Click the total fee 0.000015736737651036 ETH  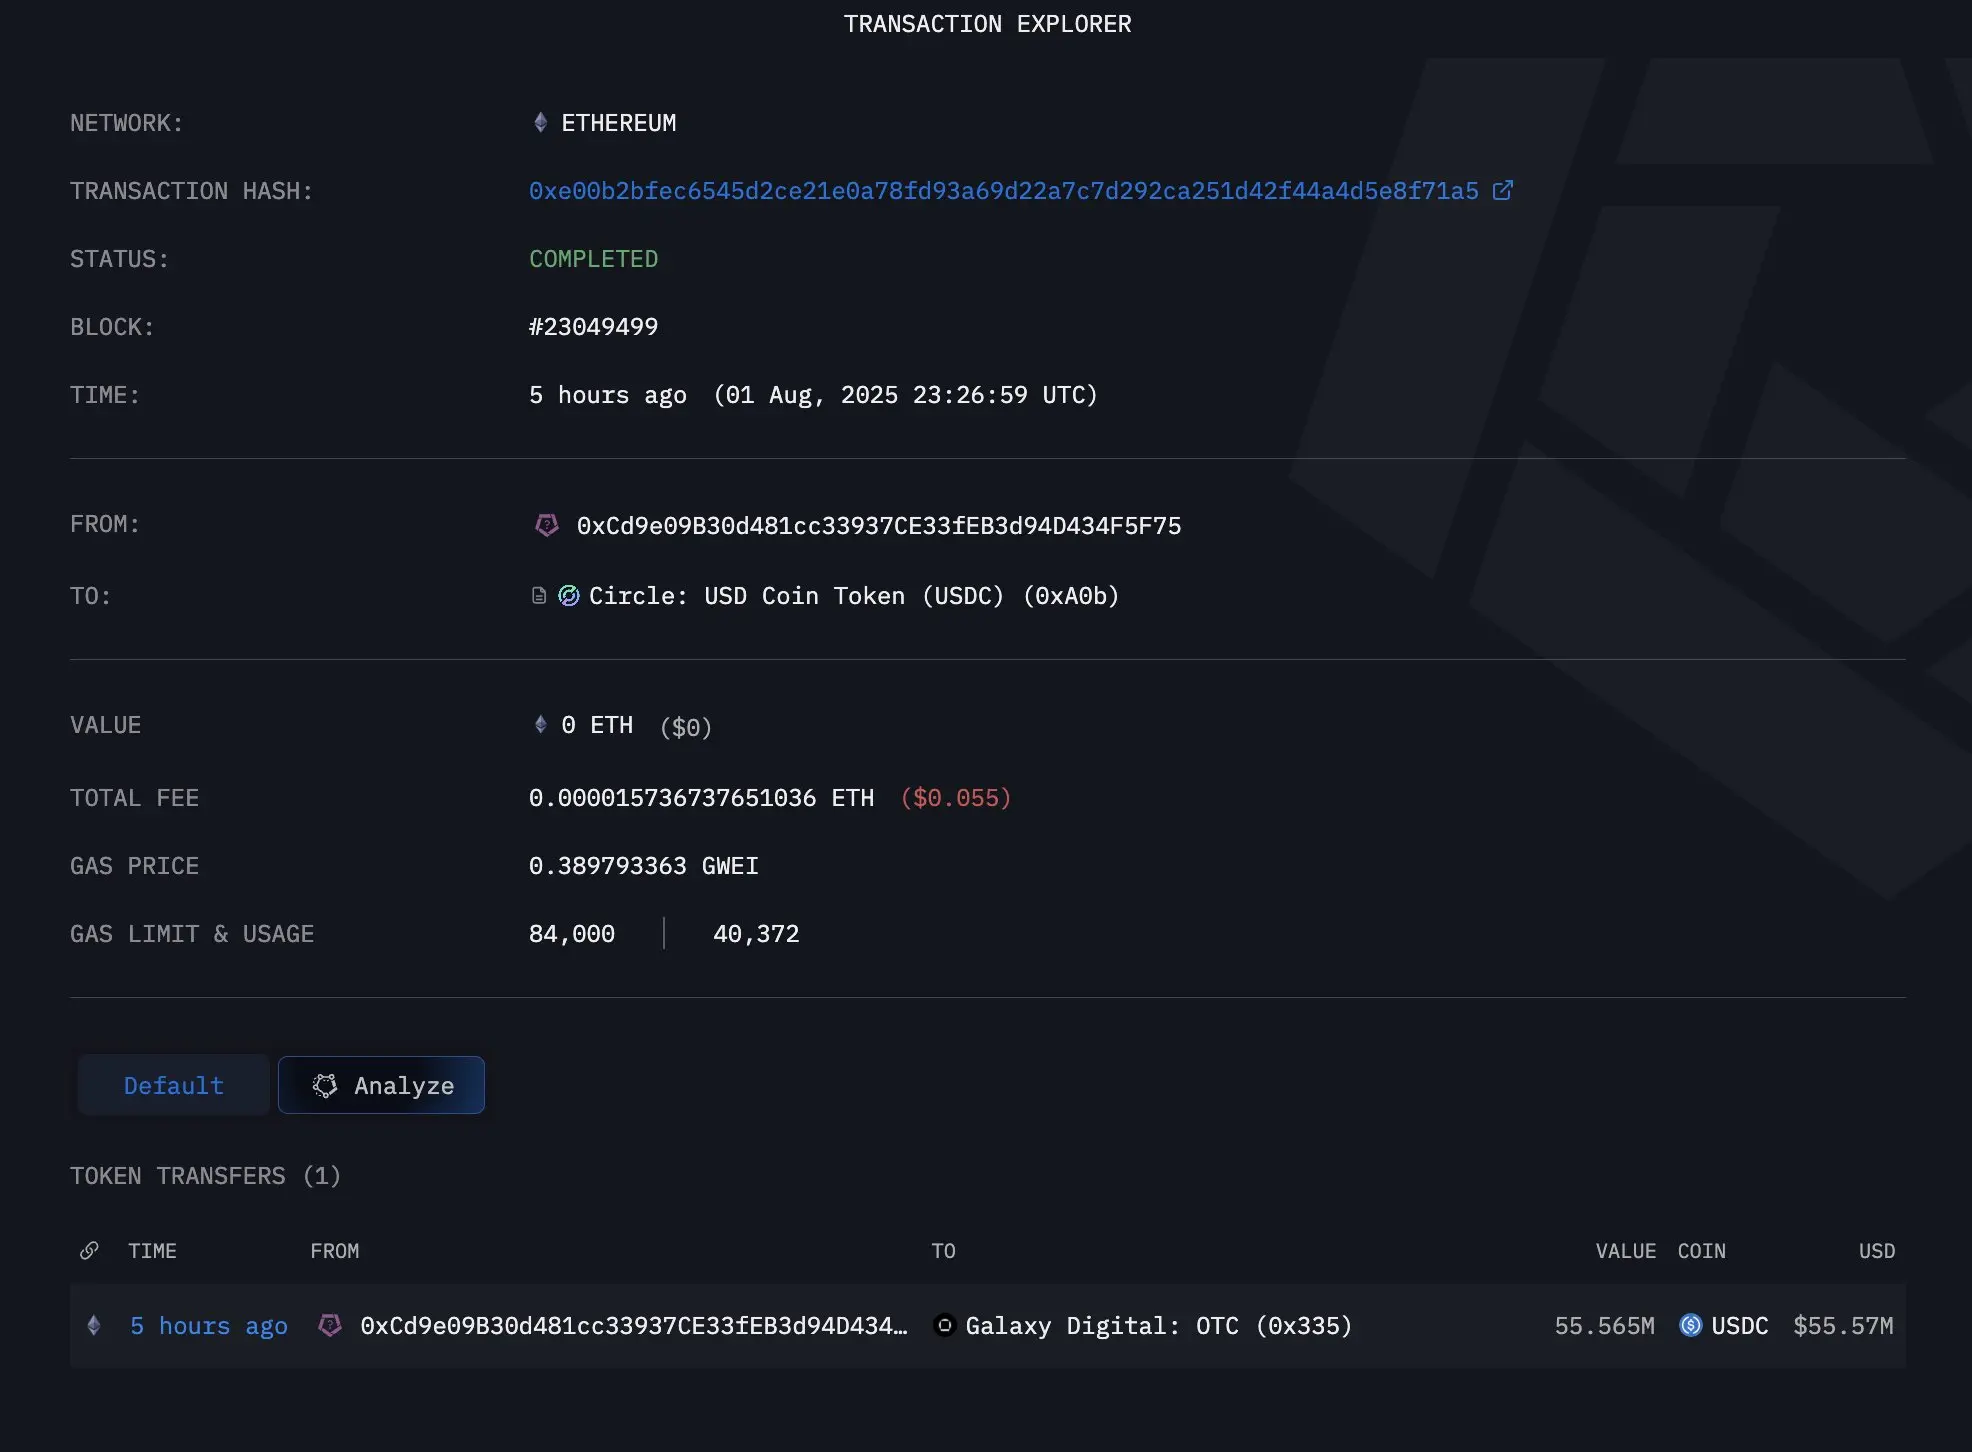[x=701, y=798]
